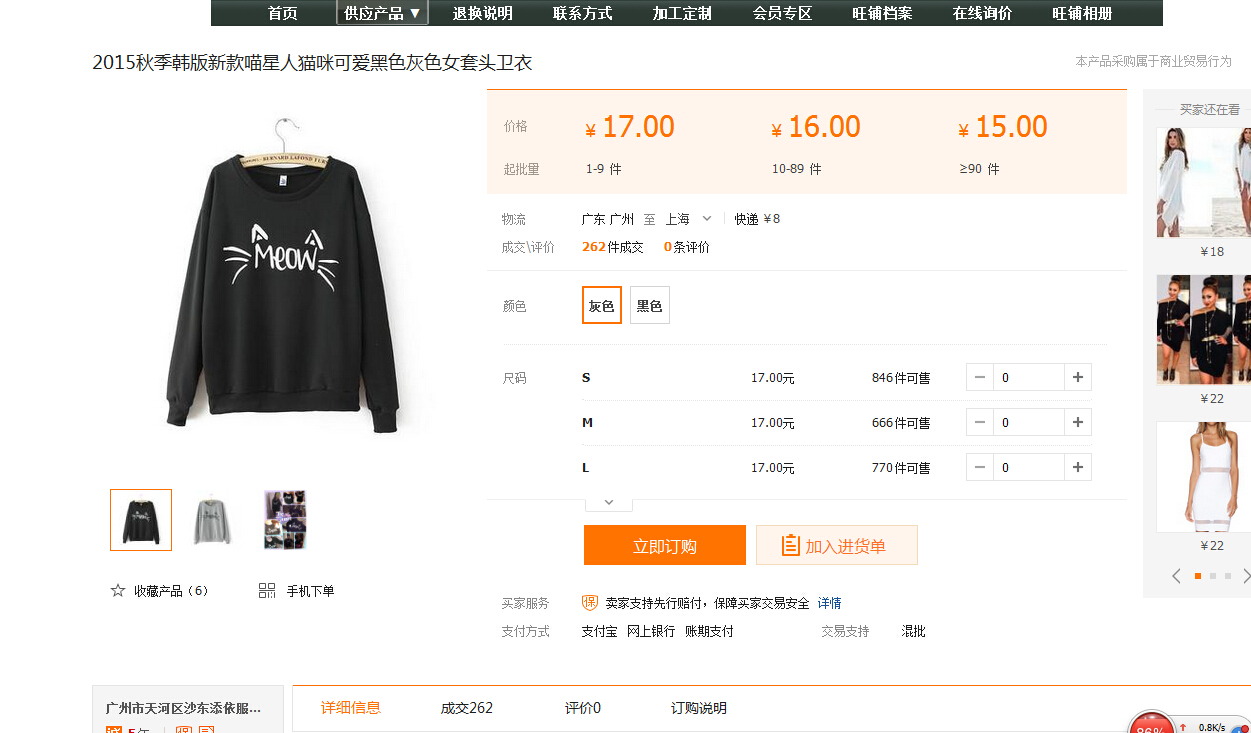Go to previous recommended products page
1251x733 pixels.
[1176, 576]
